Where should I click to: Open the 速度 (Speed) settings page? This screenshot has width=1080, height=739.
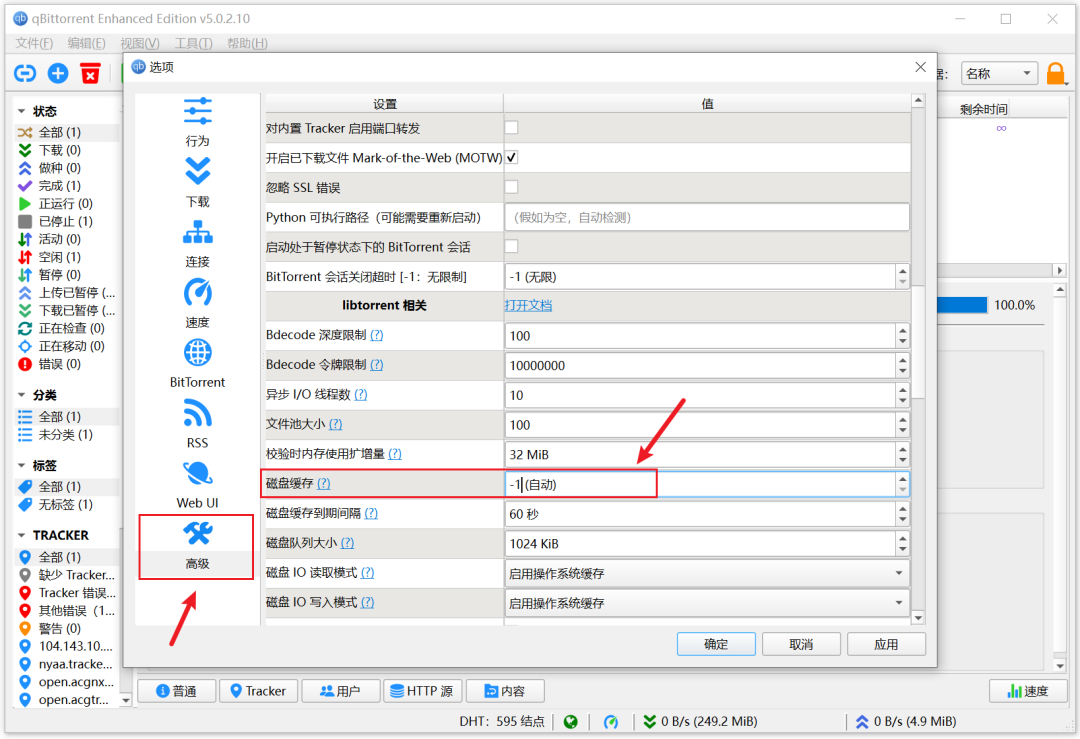point(197,304)
